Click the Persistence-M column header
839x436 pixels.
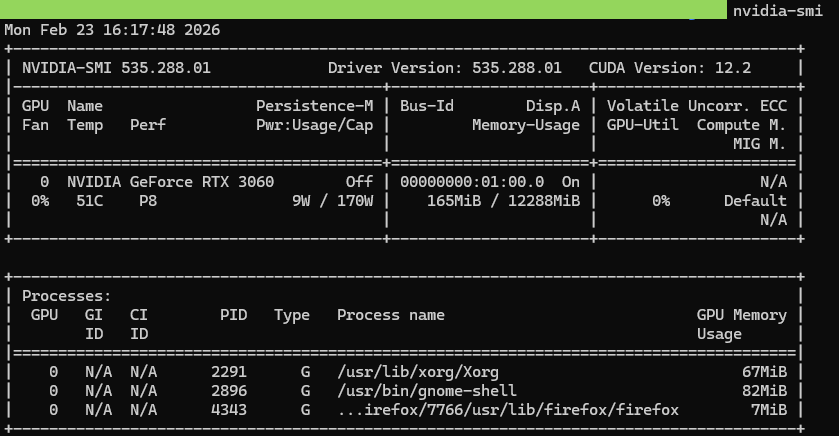pyautogui.click(x=314, y=106)
